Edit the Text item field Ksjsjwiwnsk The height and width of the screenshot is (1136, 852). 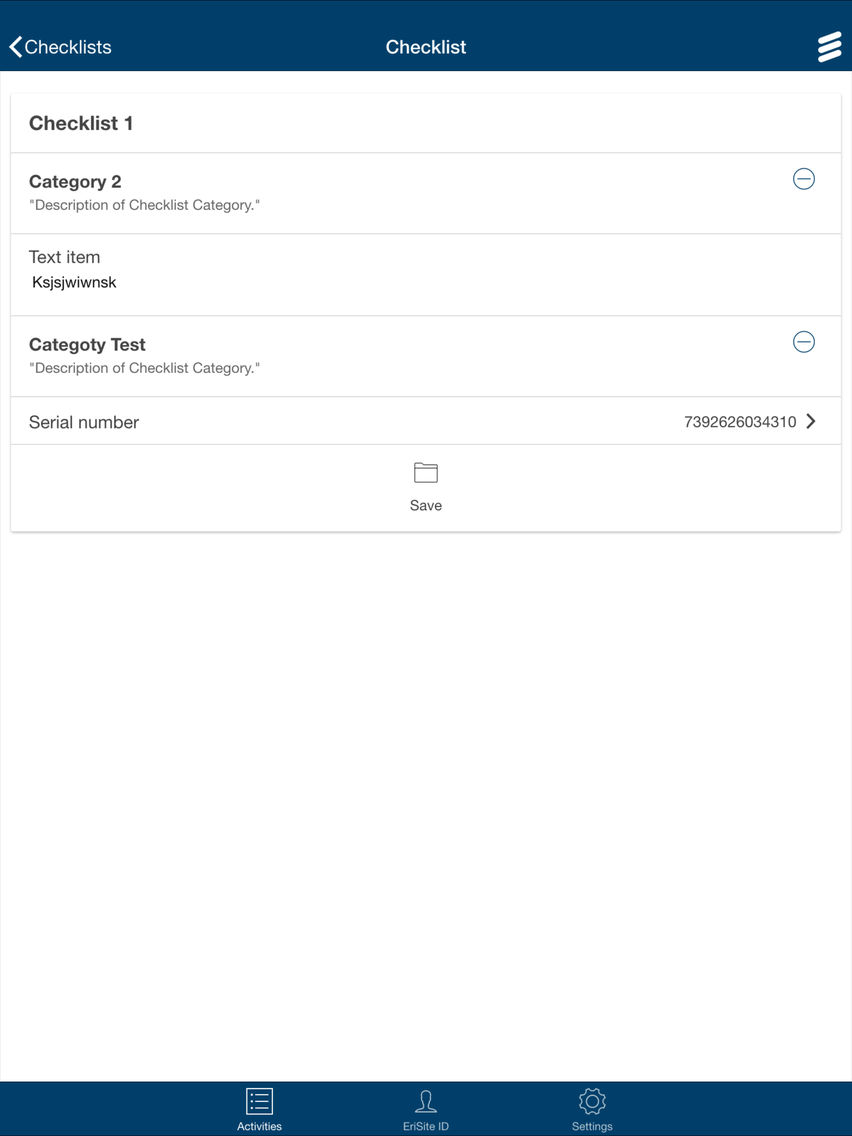(425, 282)
